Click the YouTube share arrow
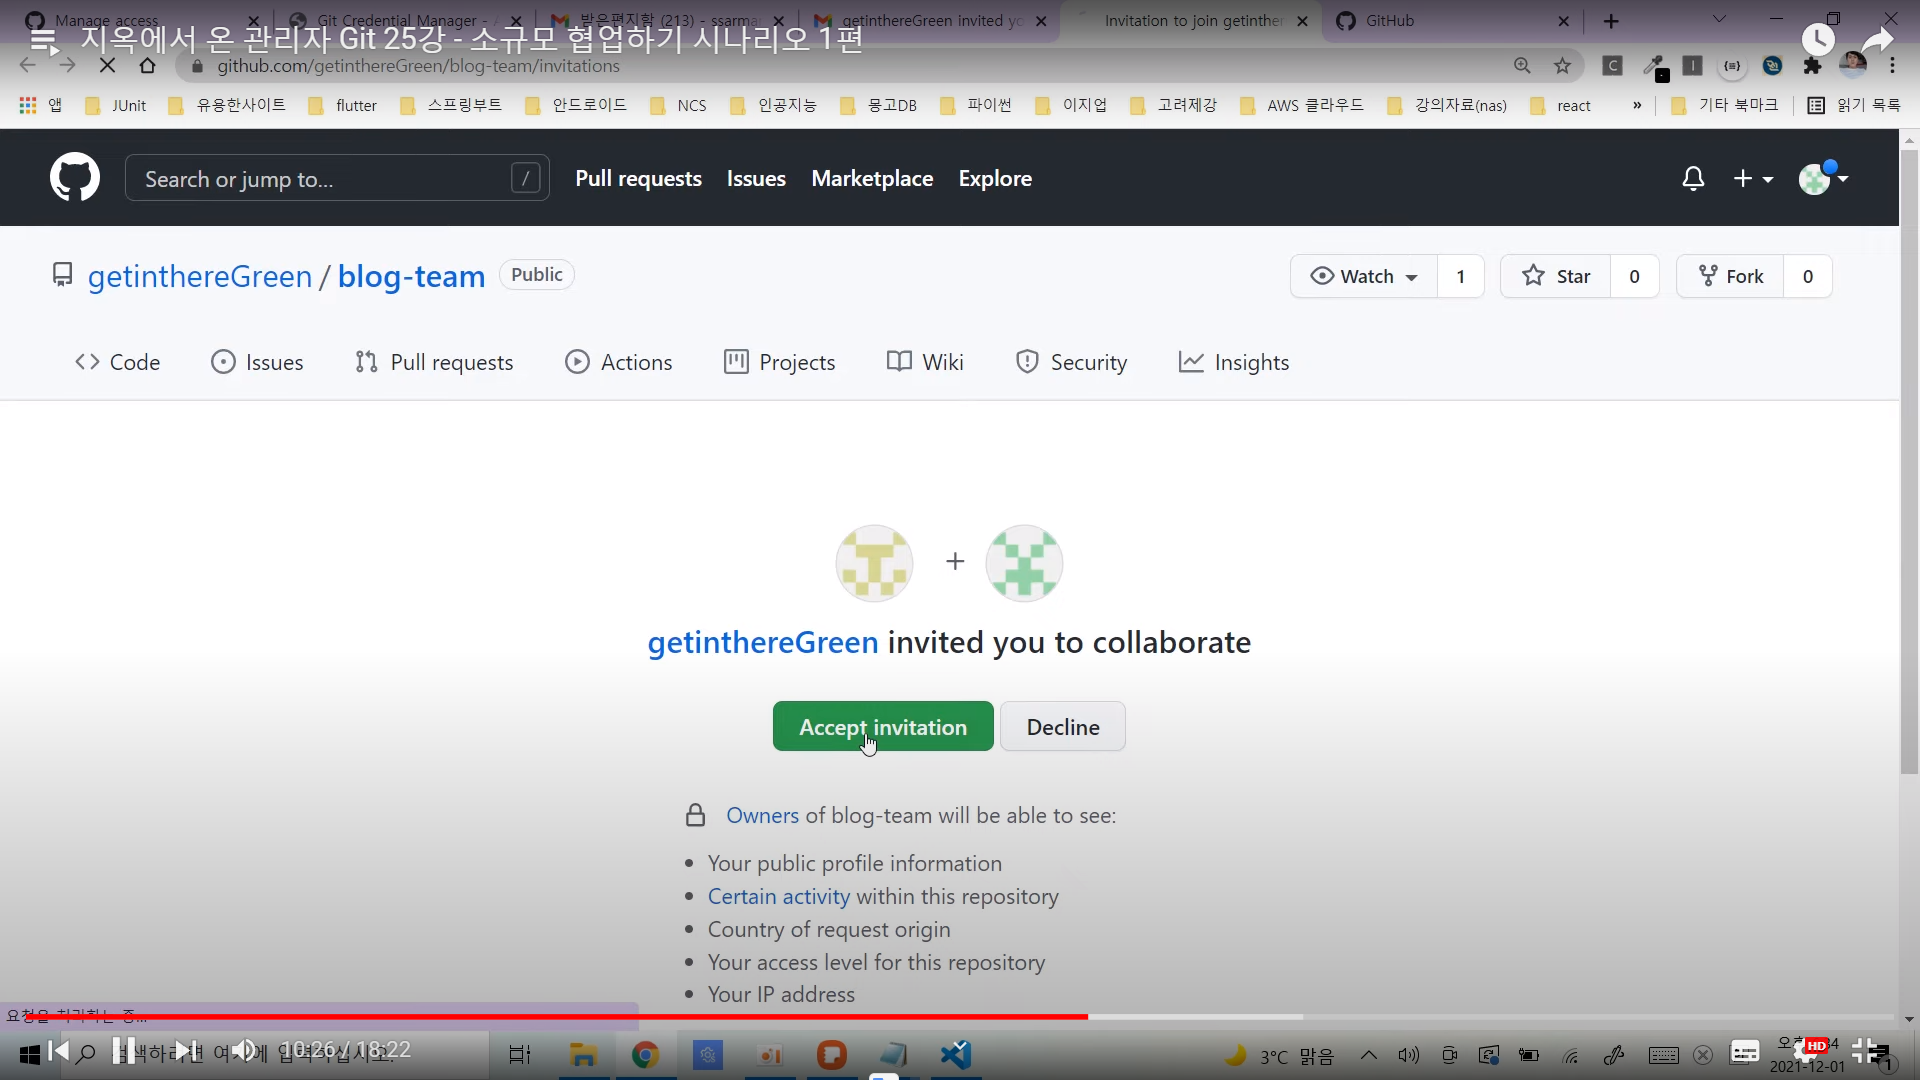Viewport: 1920px width, 1080px height. (1877, 40)
